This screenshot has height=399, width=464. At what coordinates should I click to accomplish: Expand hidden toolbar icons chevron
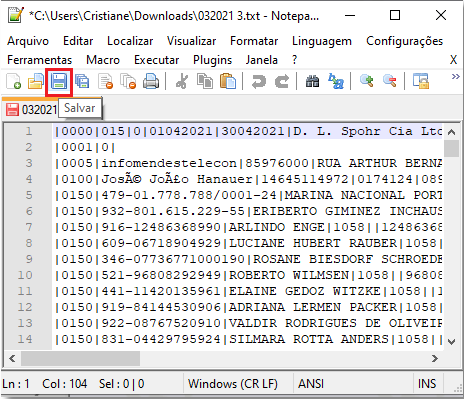point(455,77)
